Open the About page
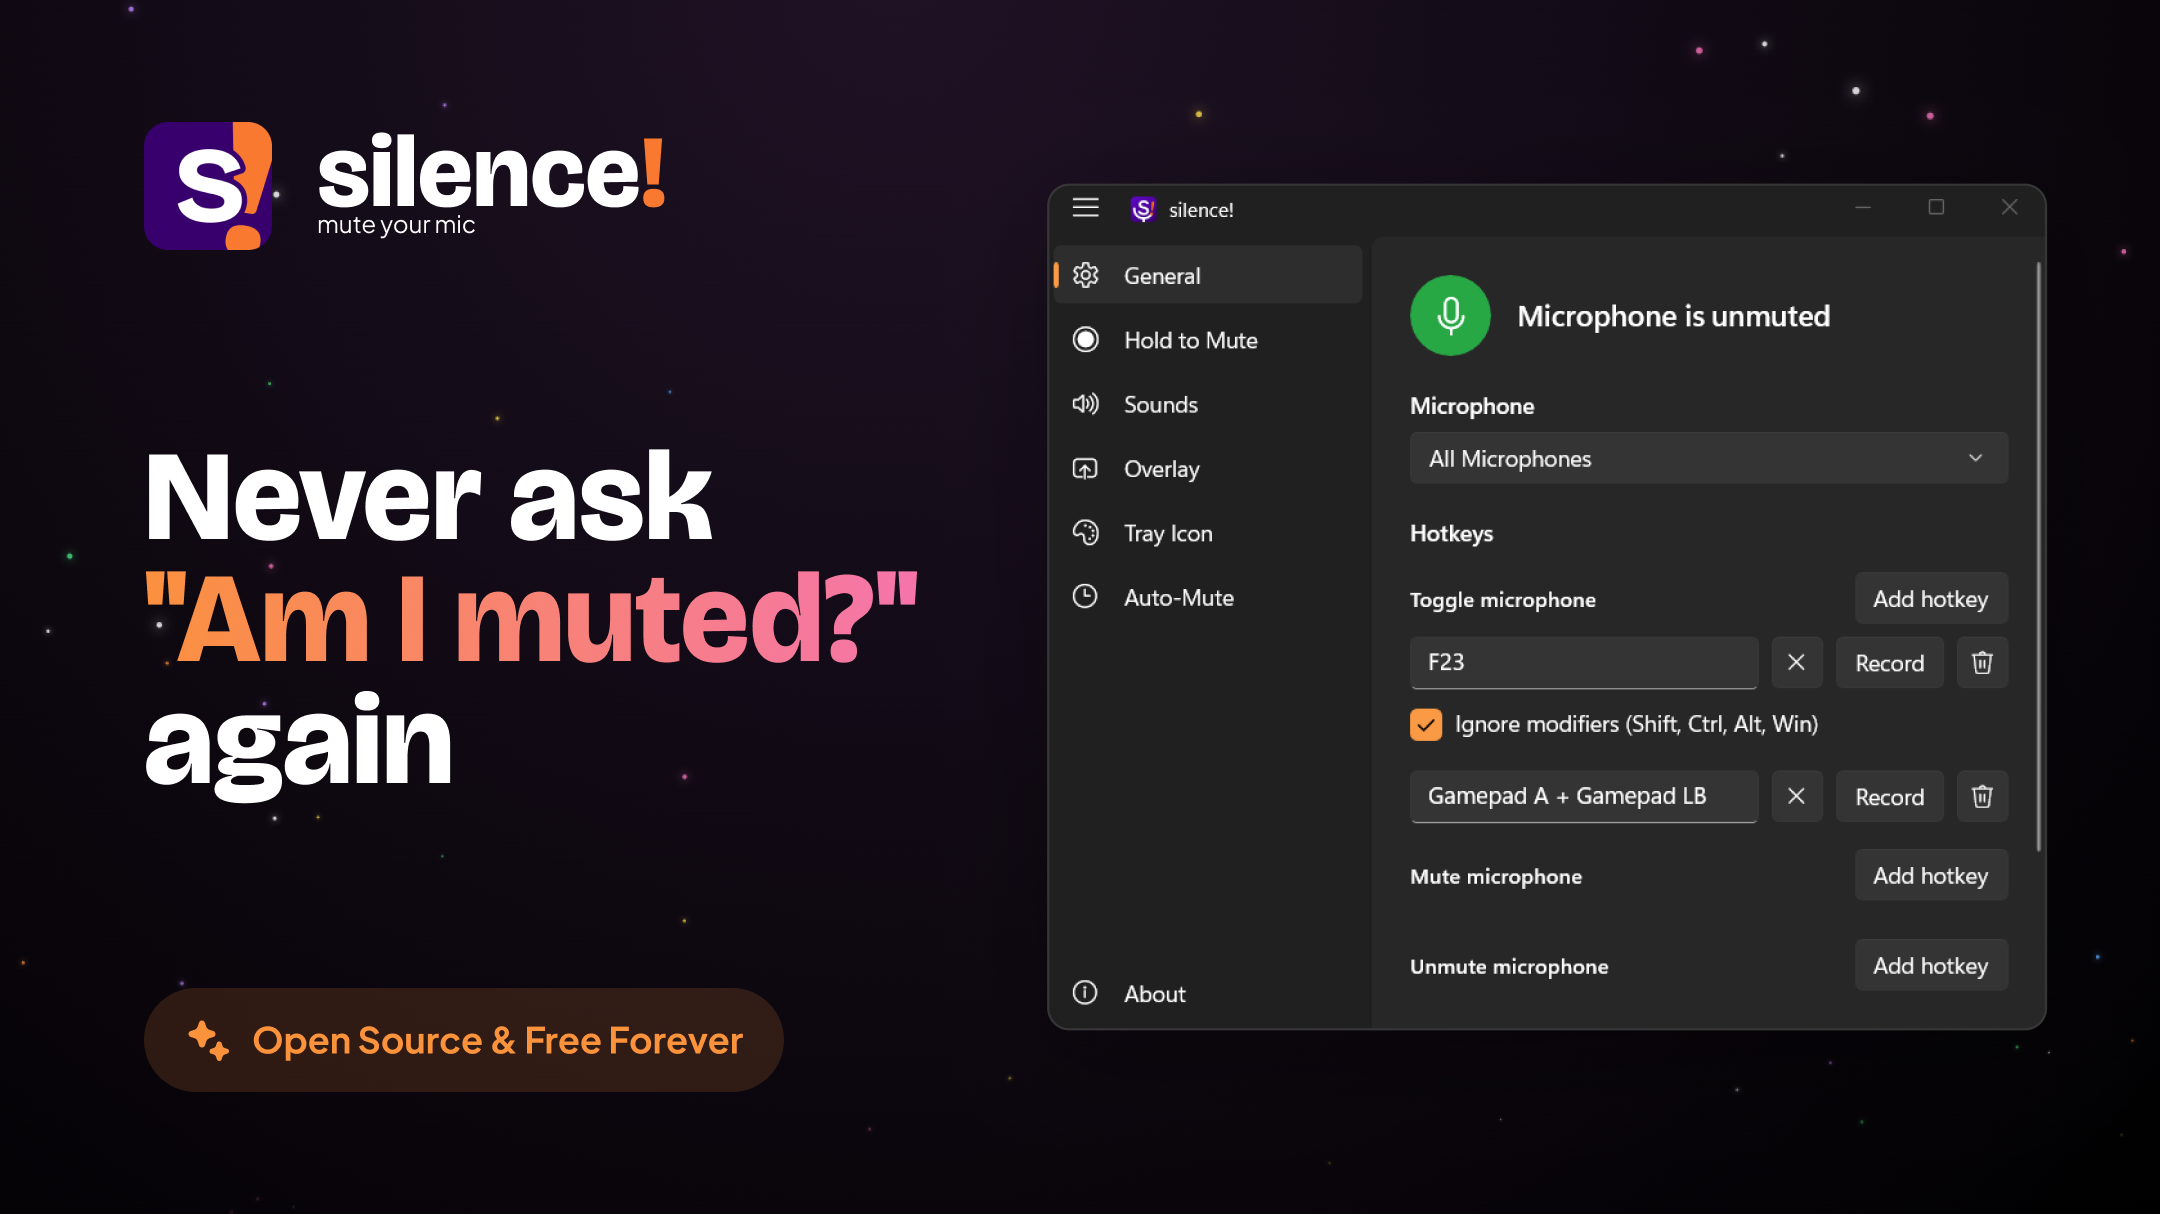Viewport: 2160px width, 1214px height. 1209,993
